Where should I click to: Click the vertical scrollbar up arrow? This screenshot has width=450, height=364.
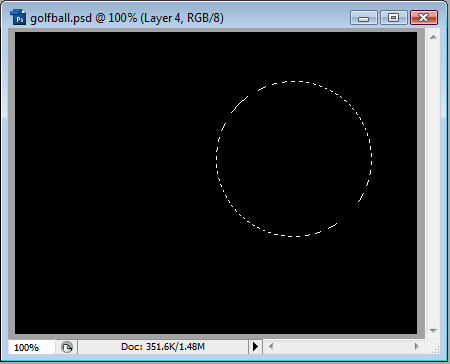click(x=433, y=37)
